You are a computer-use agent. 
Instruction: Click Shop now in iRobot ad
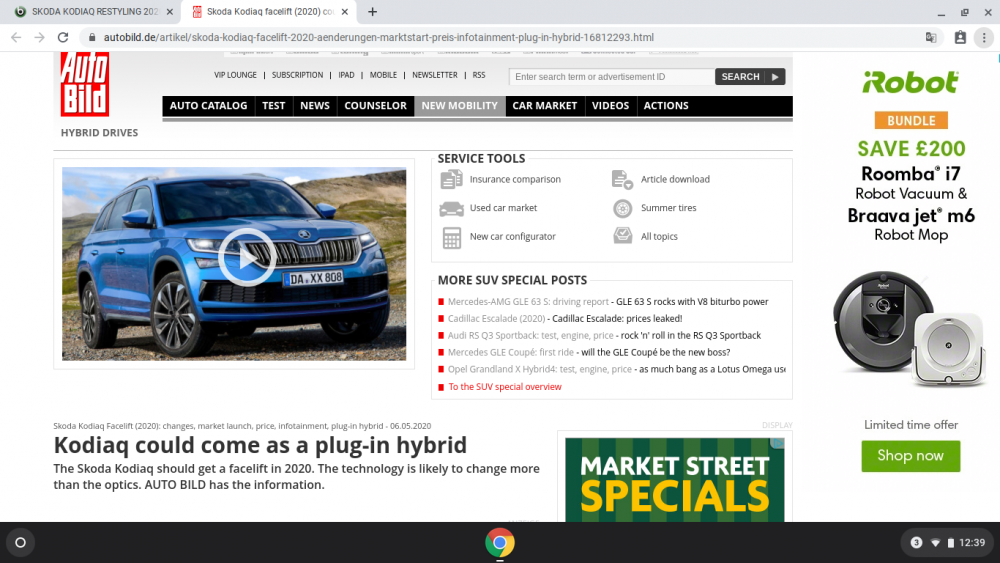pyautogui.click(x=910, y=456)
